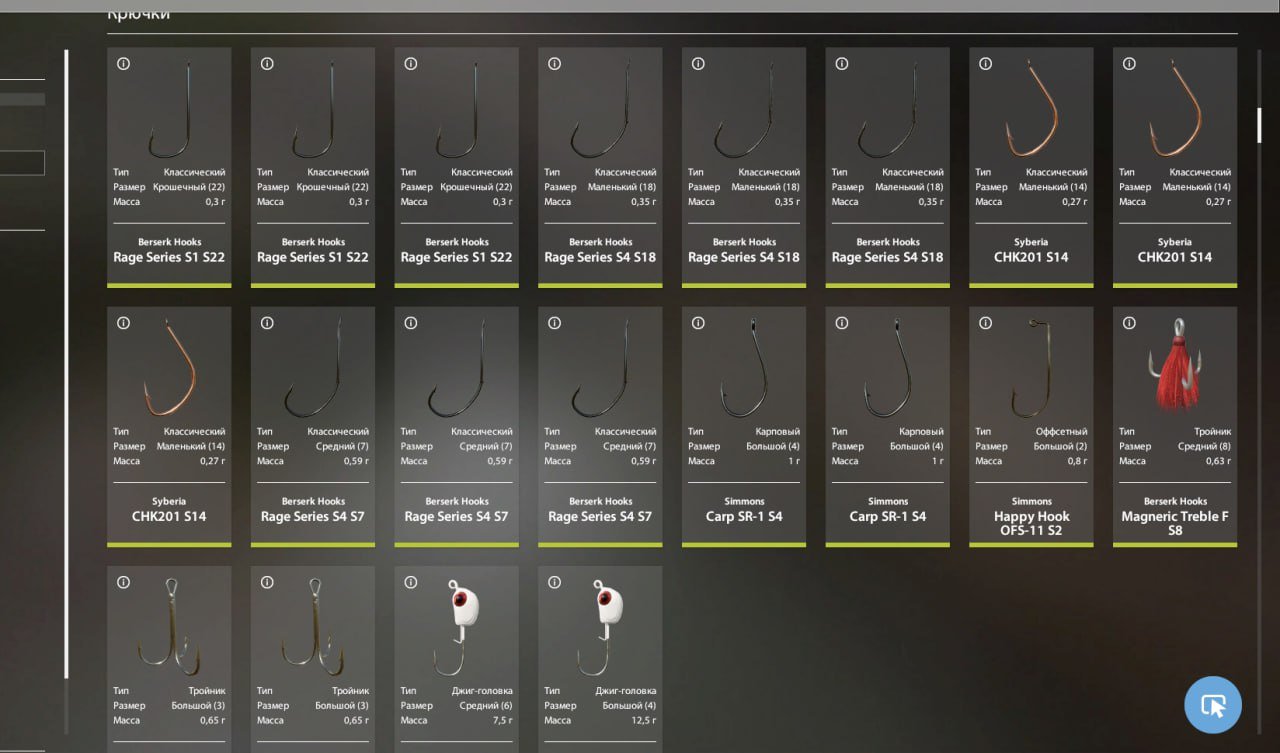Click info icon on Magneric Treble F S8
The width and height of the screenshot is (1280, 753).
pos(1129,323)
